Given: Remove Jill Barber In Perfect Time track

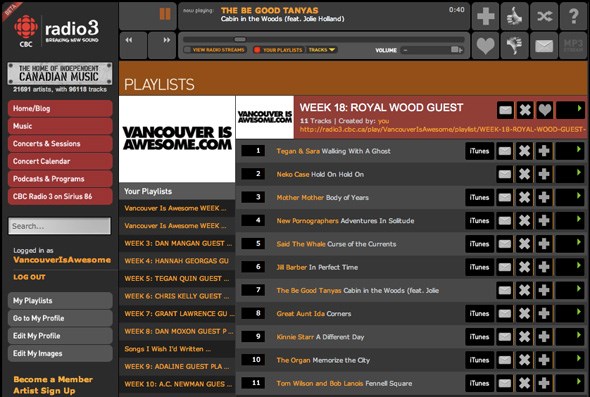Looking at the screenshot, I should click(x=524, y=267).
